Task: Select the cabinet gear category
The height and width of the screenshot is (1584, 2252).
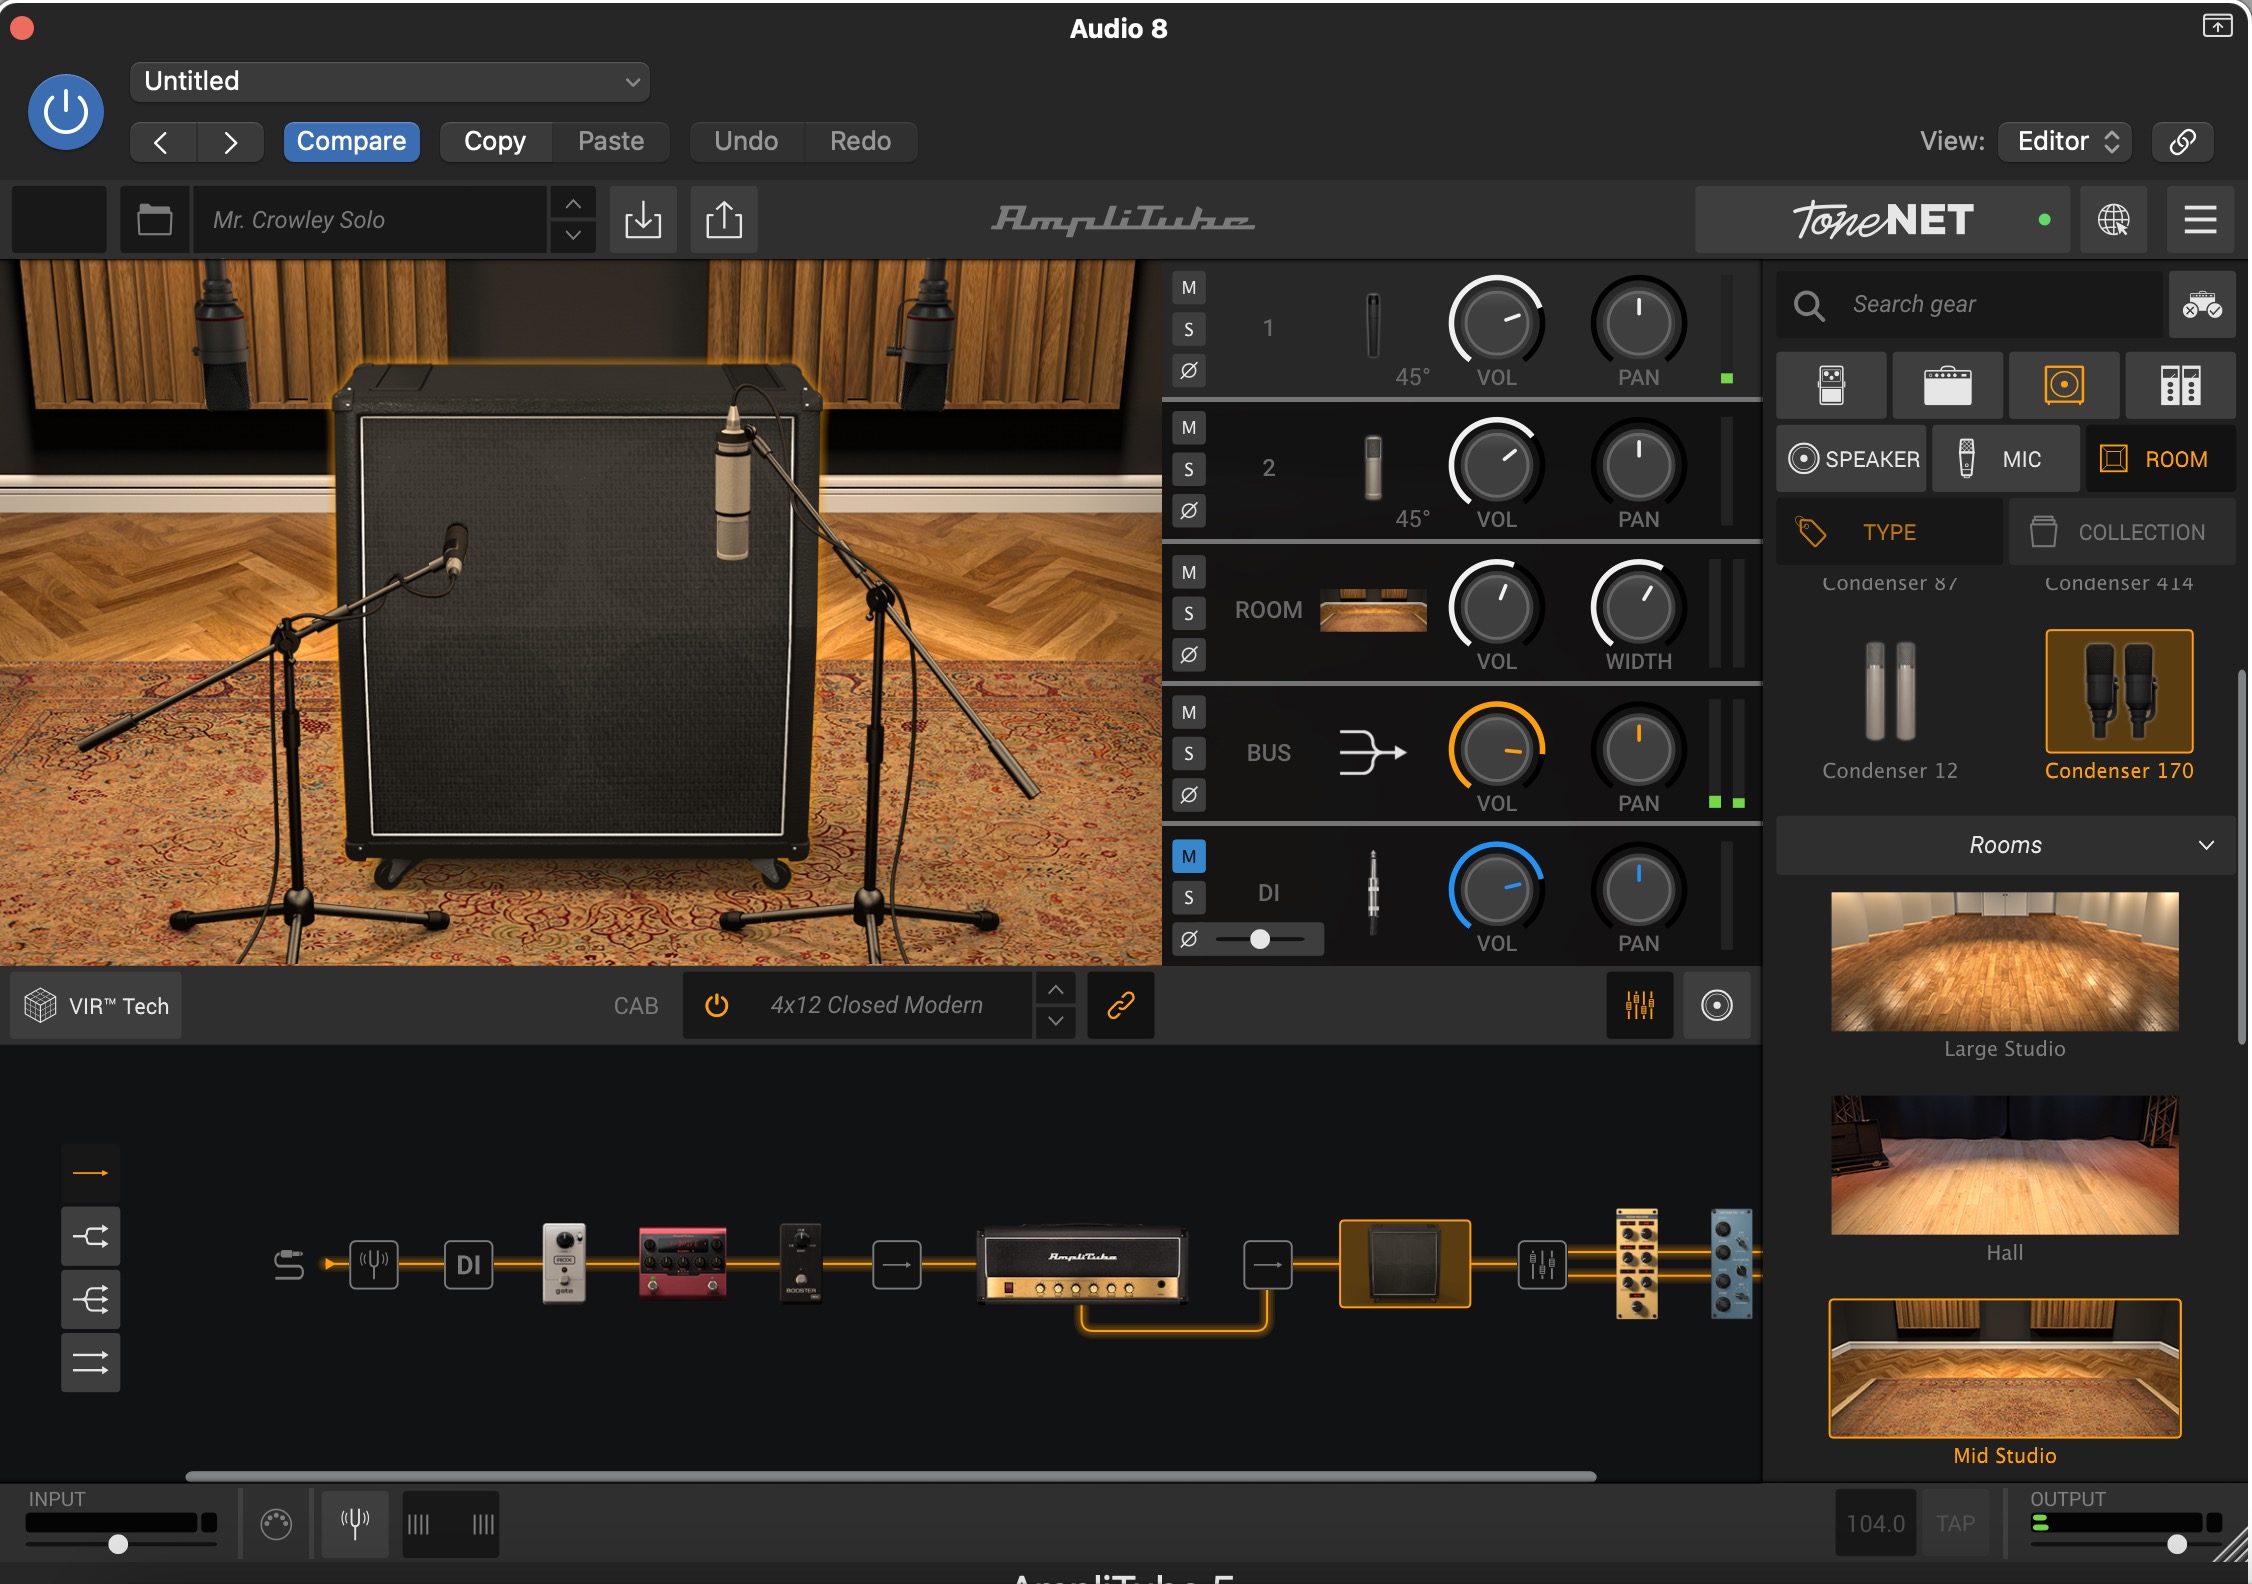Action: point(2064,385)
